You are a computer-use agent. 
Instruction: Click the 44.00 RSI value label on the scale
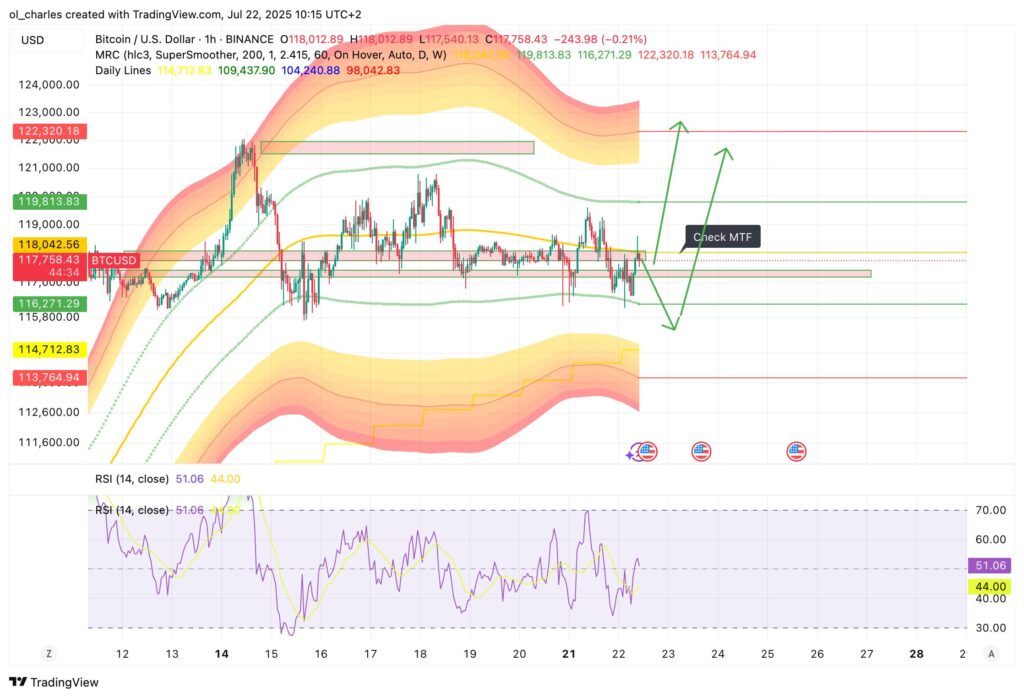(x=989, y=587)
